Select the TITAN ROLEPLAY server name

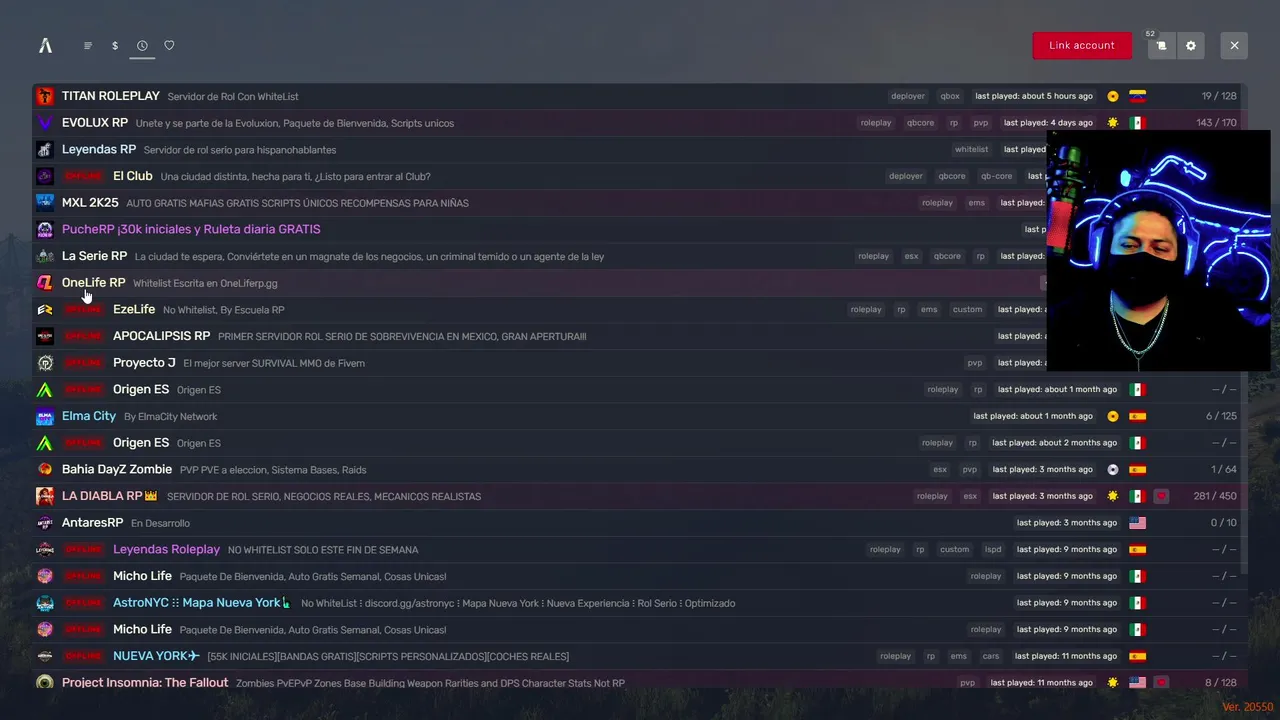[111, 96]
